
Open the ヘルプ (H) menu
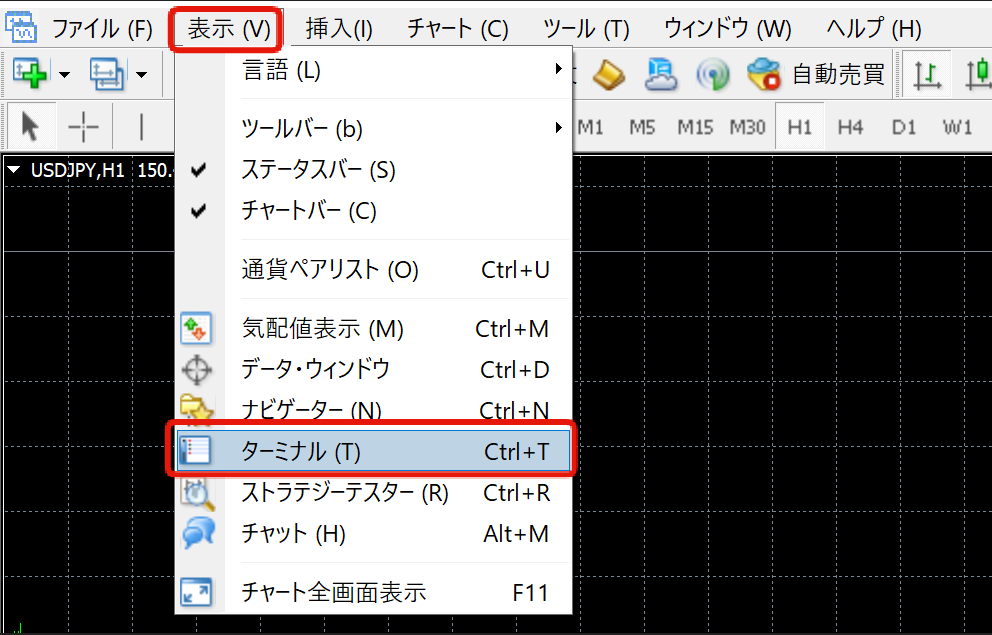coord(874,28)
